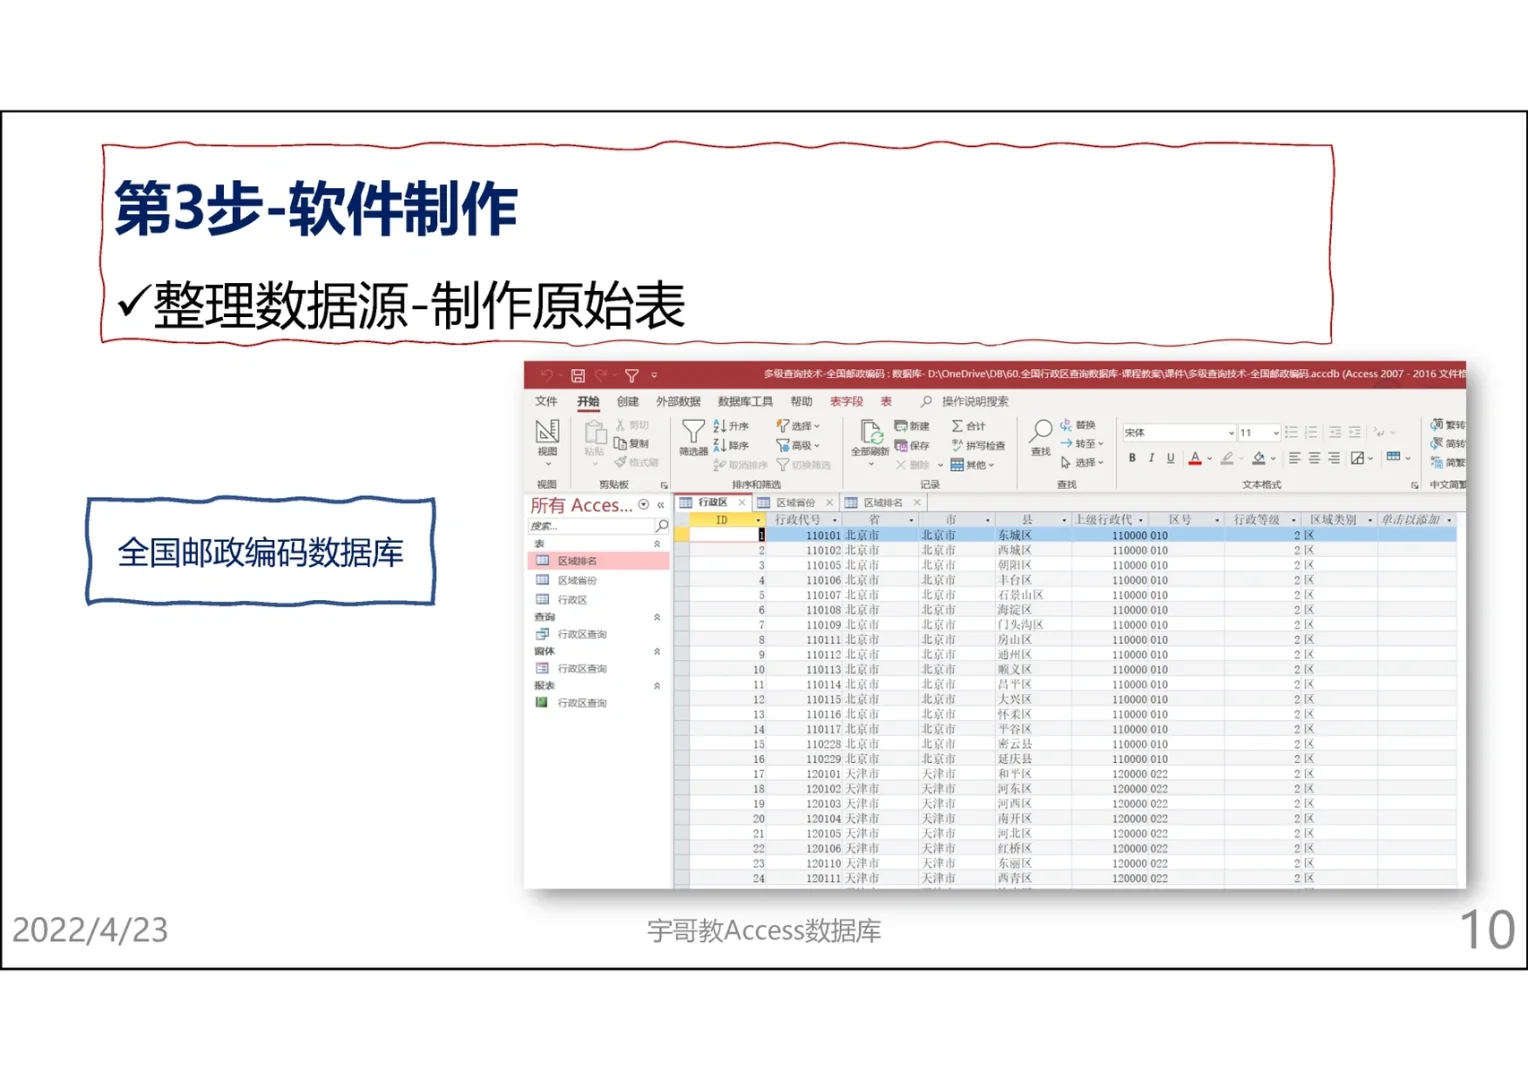Switch to the 创建 ribbon tab
The width and height of the screenshot is (1528, 1080).
click(628, 401)
